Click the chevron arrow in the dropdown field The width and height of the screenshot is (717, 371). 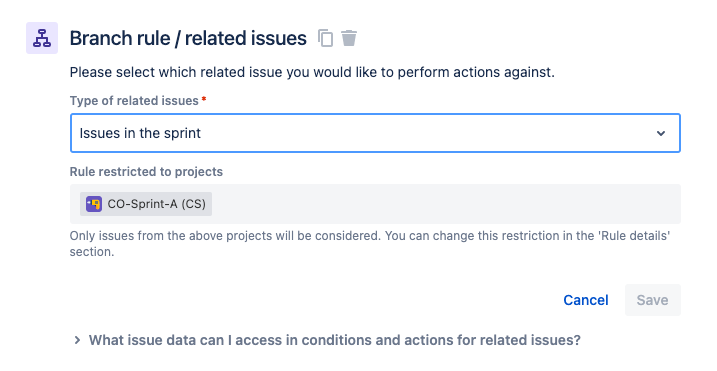(x=661, y=134)
